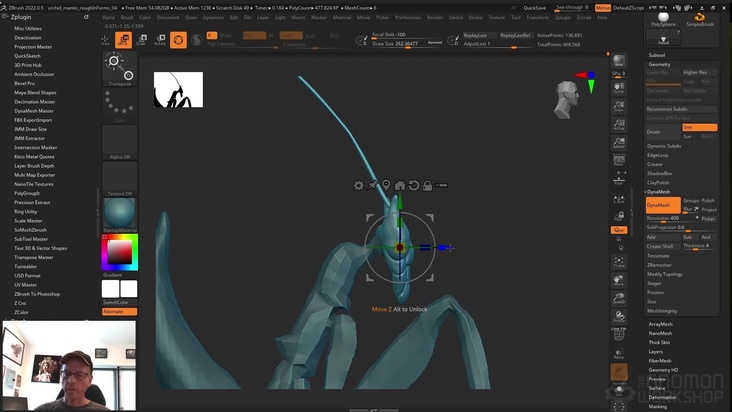Expand the ZRemesher section

[x=660, y=265]
